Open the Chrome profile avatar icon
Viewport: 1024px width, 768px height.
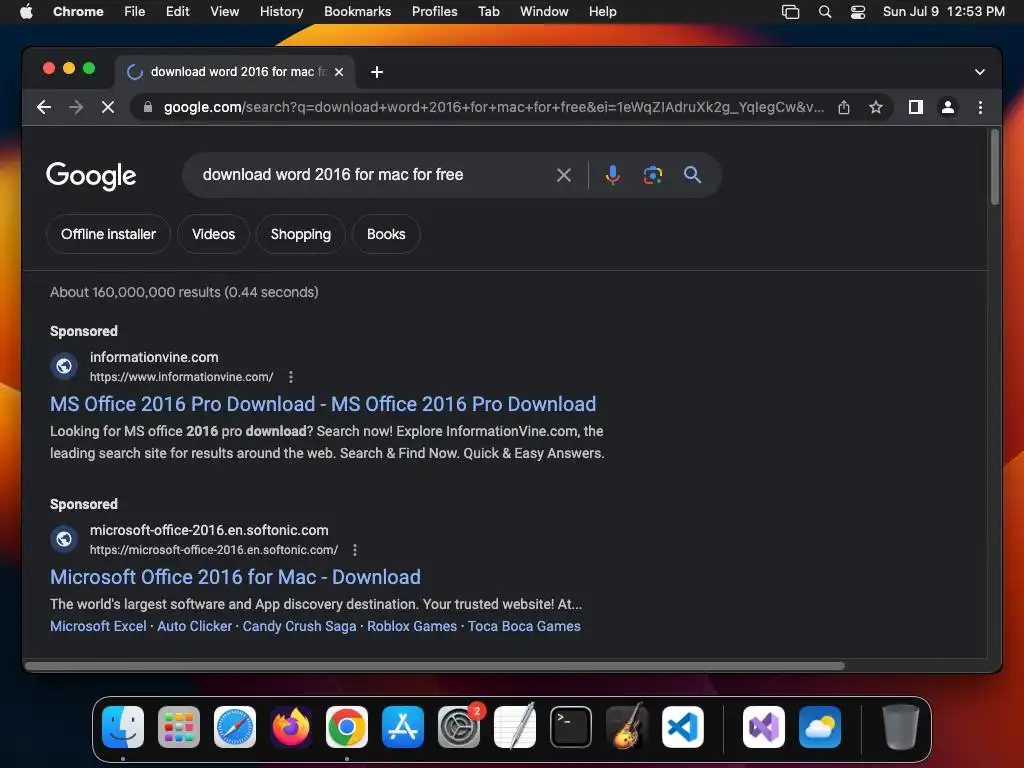pos(948,107)
